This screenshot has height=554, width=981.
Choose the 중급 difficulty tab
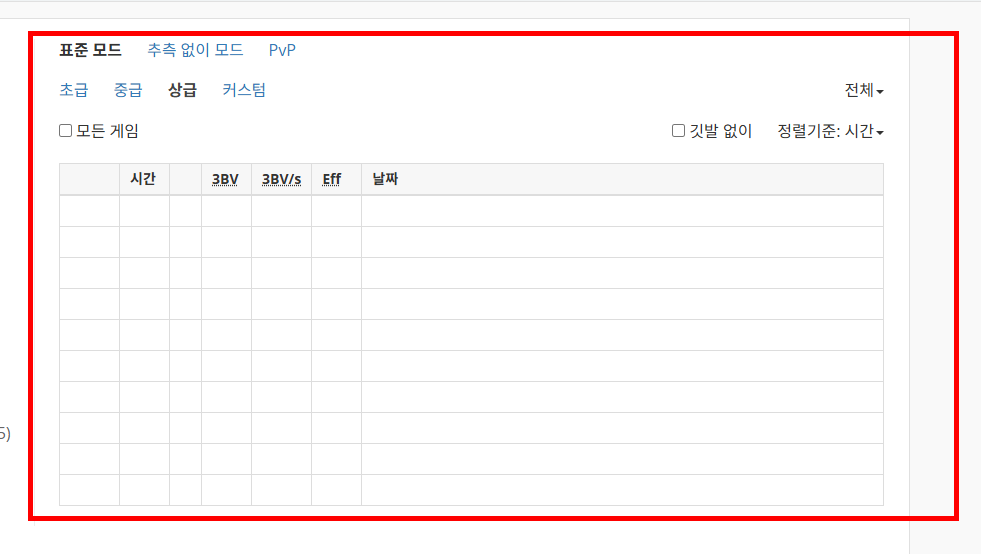click(128, 90)
